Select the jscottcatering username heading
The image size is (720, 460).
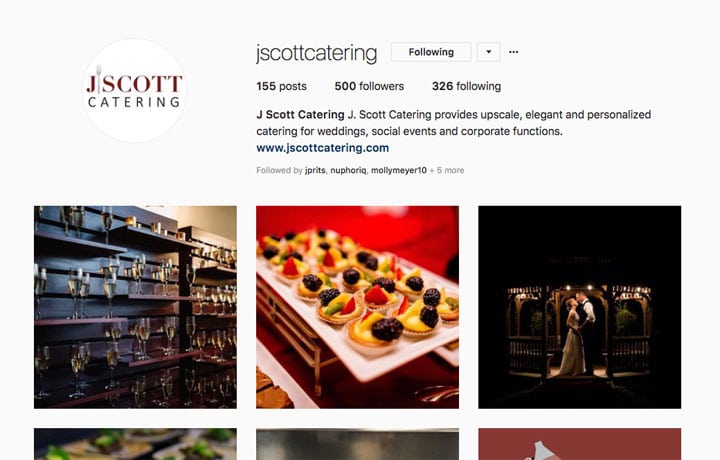coord(316,53)
